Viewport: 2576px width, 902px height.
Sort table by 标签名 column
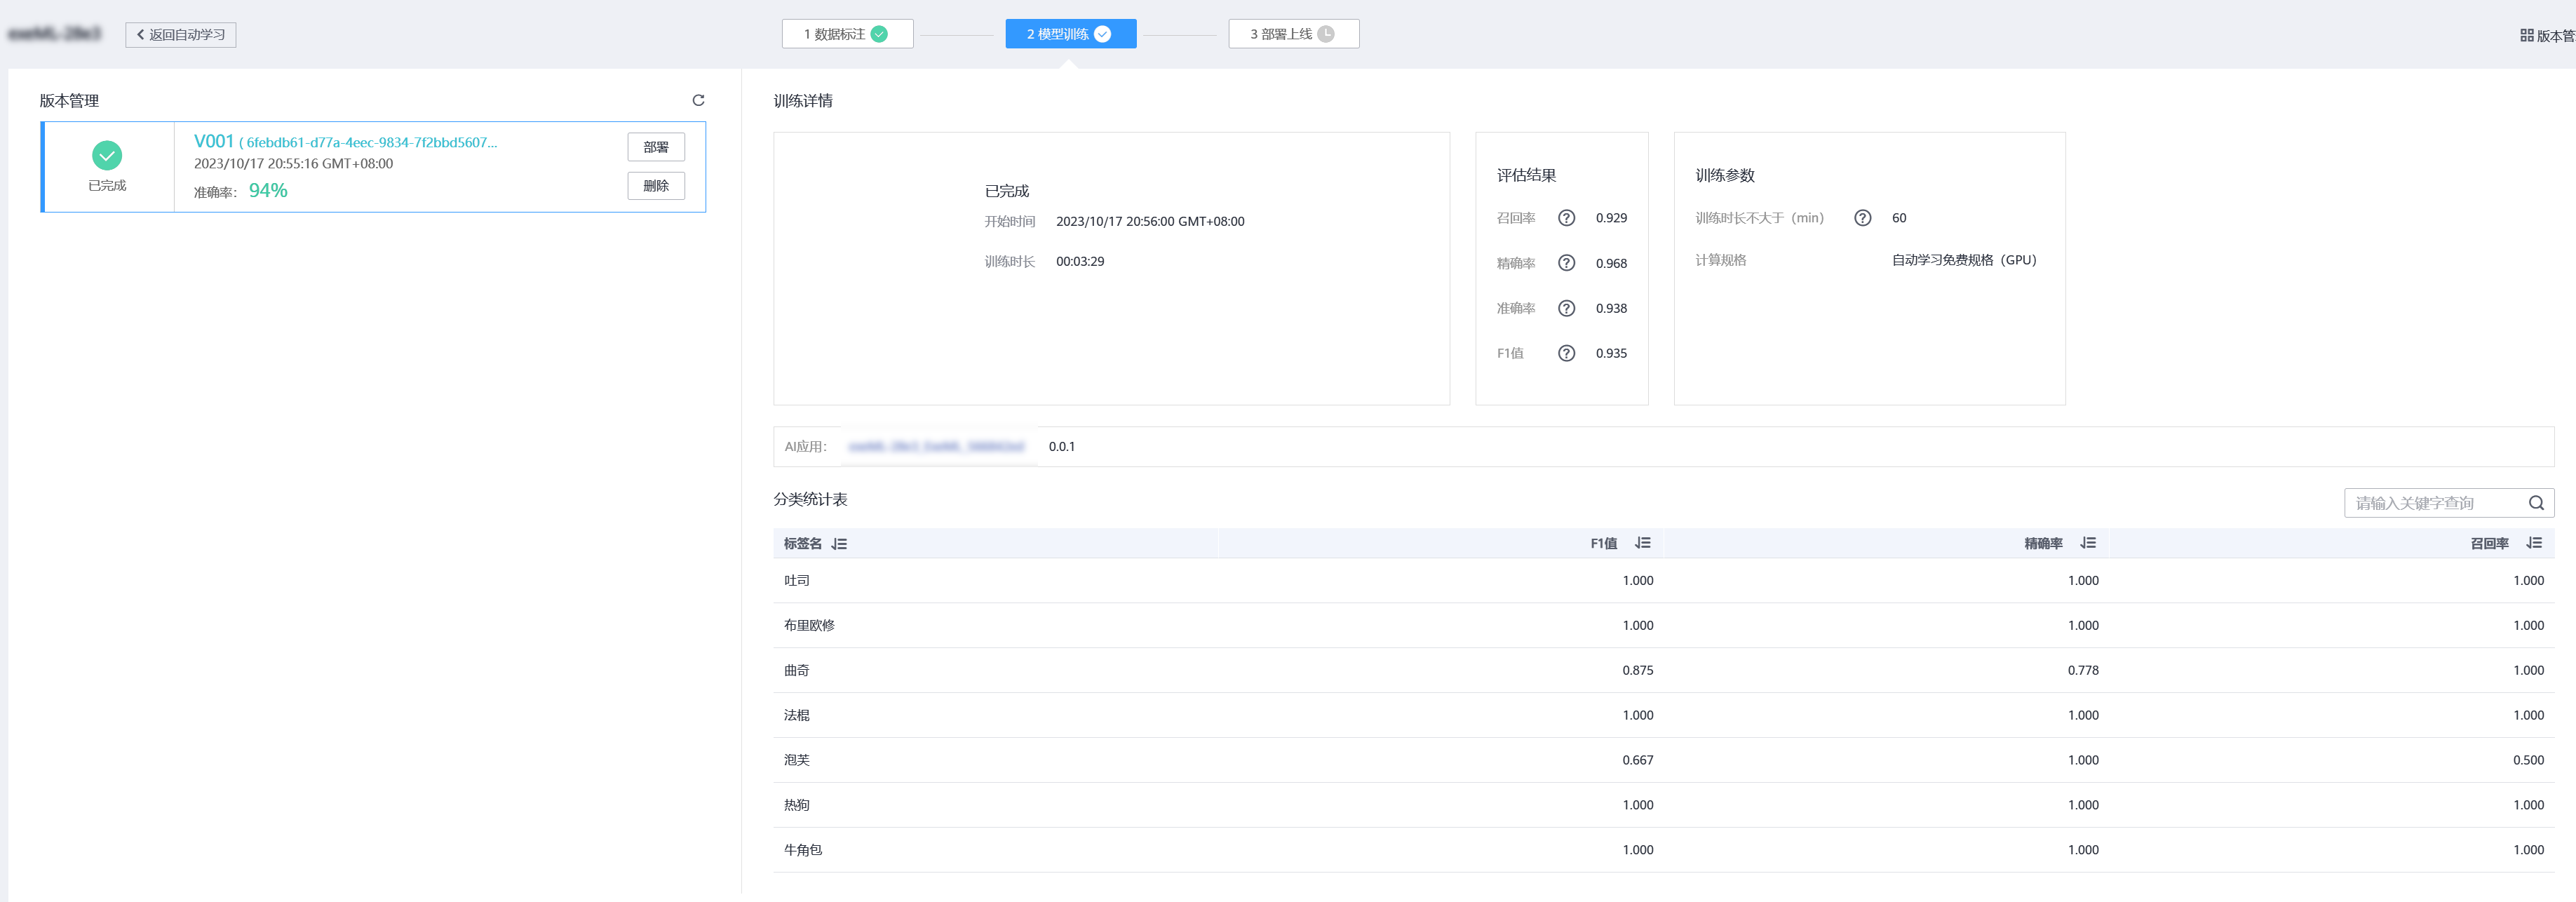839,544
